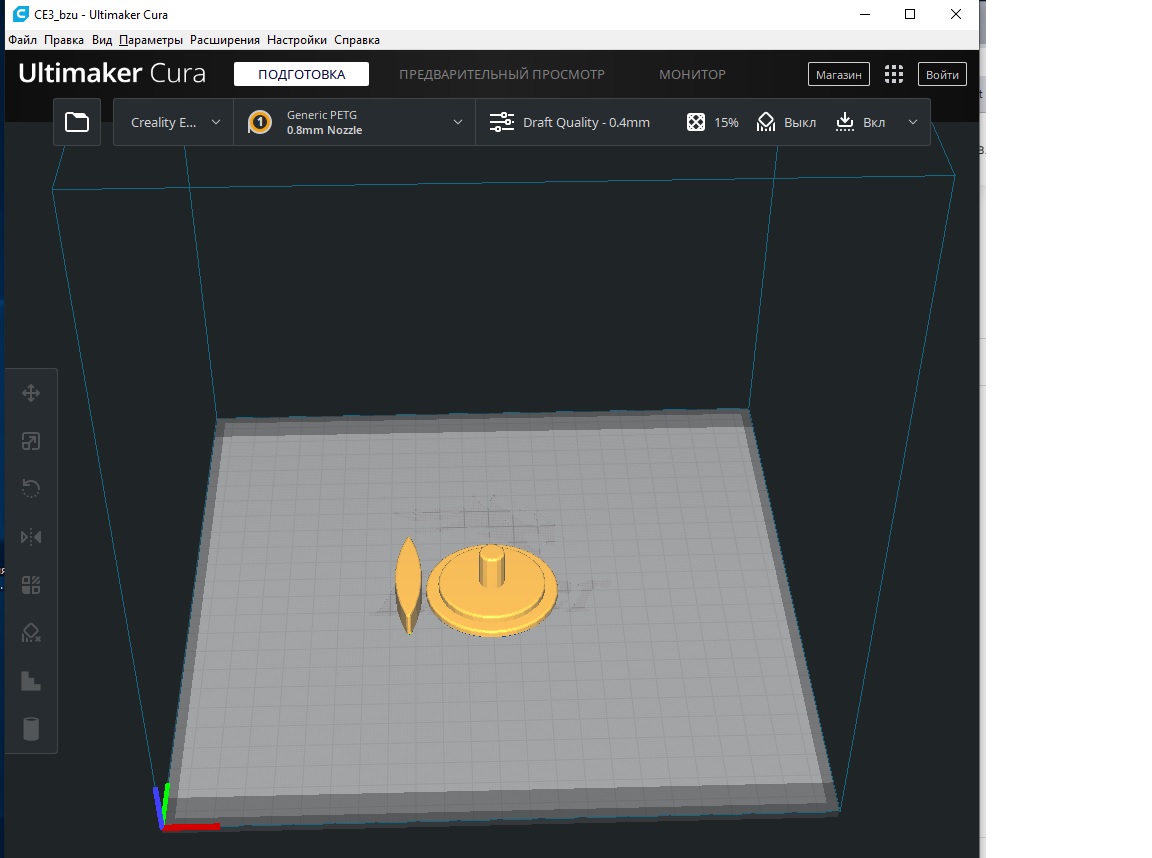Image resolution: width=1152 pixels, height=858 pixels.
Task: Select the Rotate tool in left toolbar
Action: tap(31, 489)
